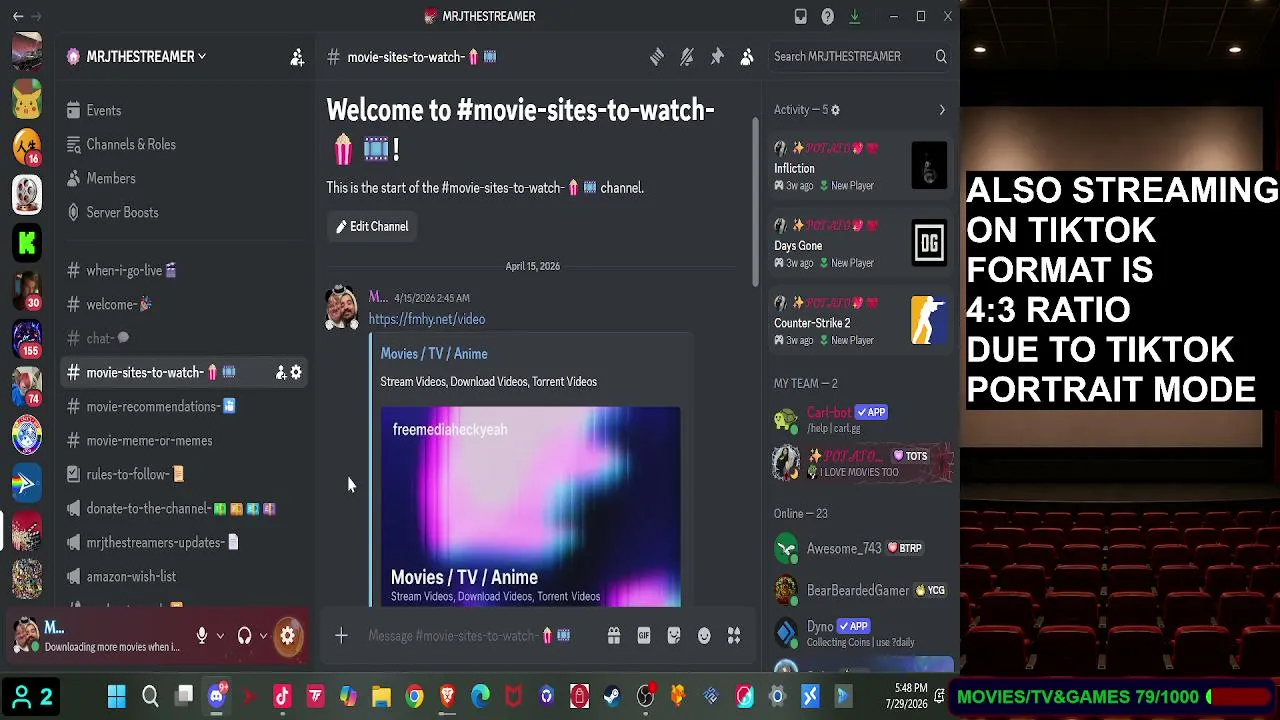1280x720 pixels.
Task: Click the freemediaheckyeah embed image
Action: click(531, 506)
